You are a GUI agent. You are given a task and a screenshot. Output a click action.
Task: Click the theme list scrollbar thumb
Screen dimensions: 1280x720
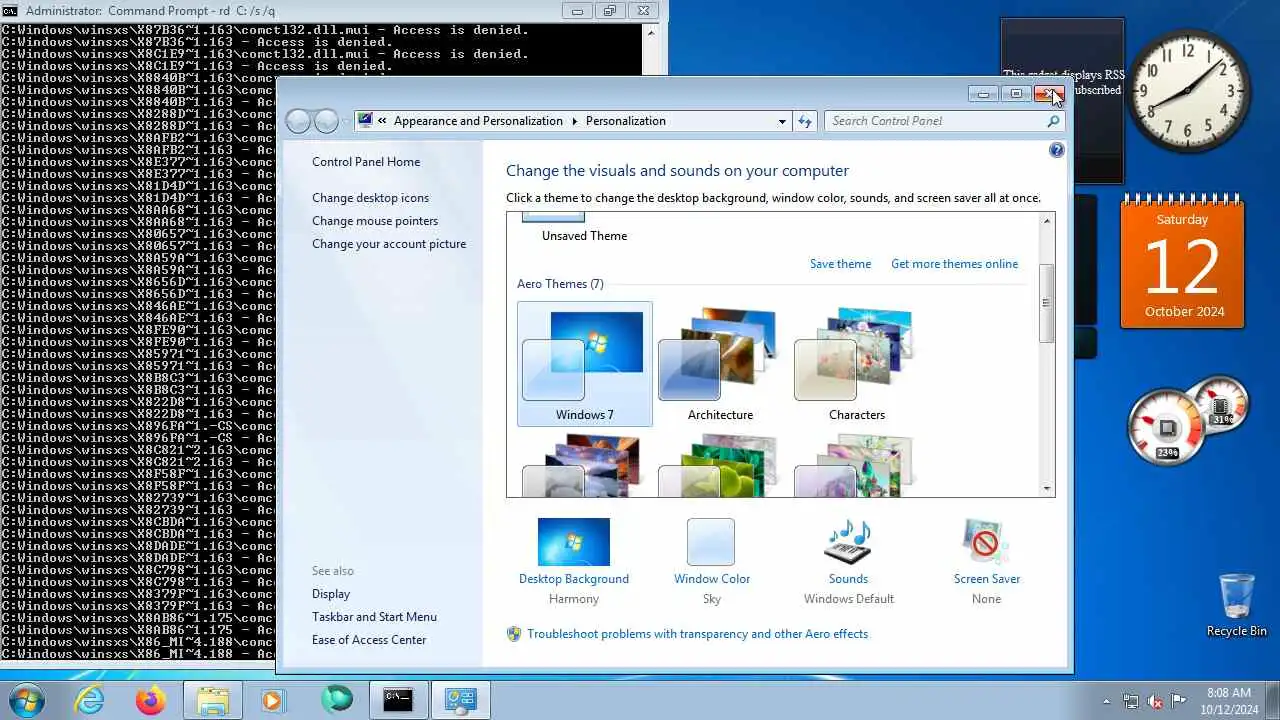click(x=1047, y=303)
